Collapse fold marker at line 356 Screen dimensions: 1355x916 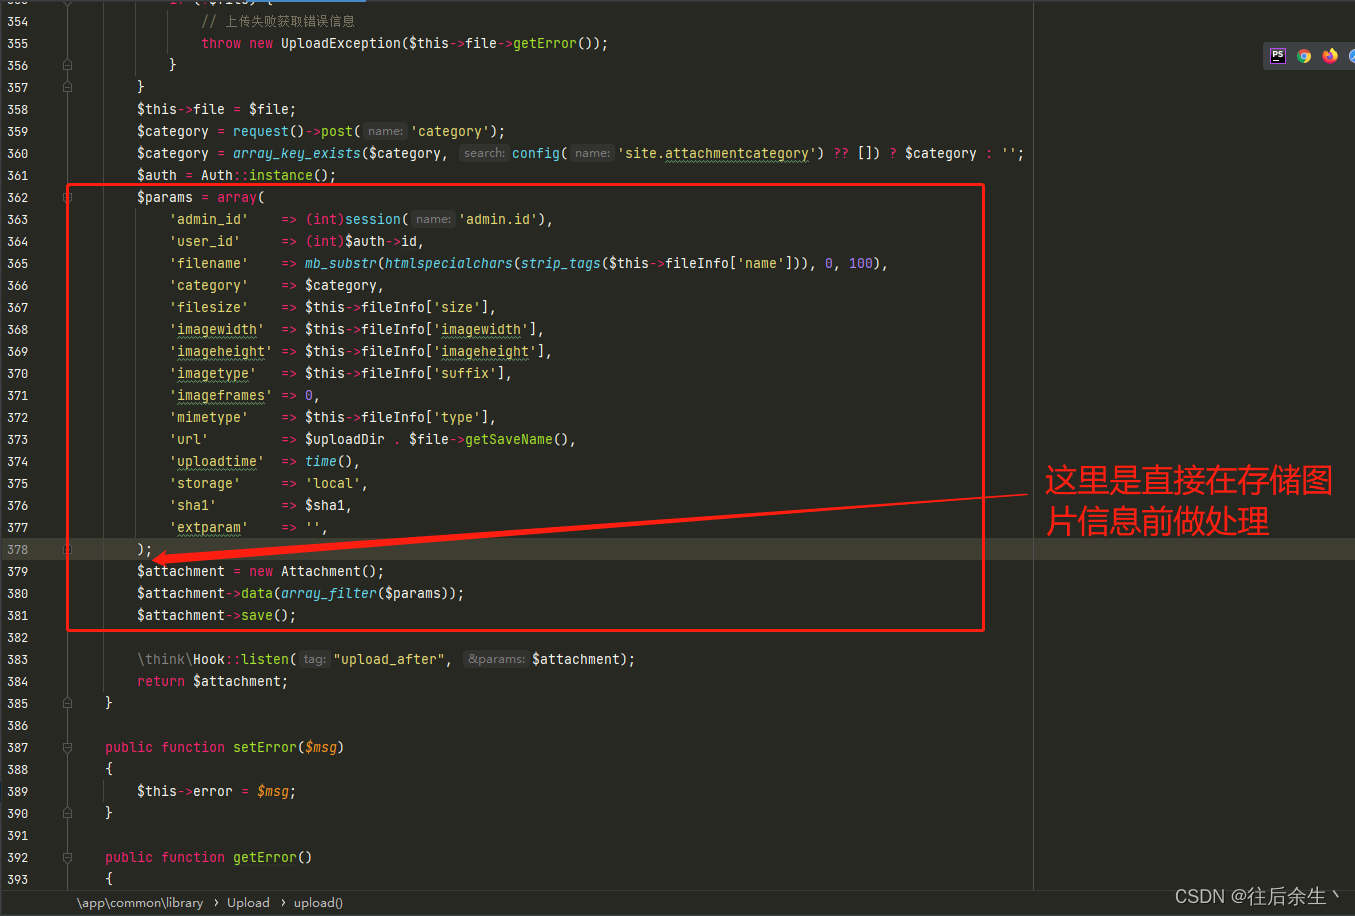point(67,65)
